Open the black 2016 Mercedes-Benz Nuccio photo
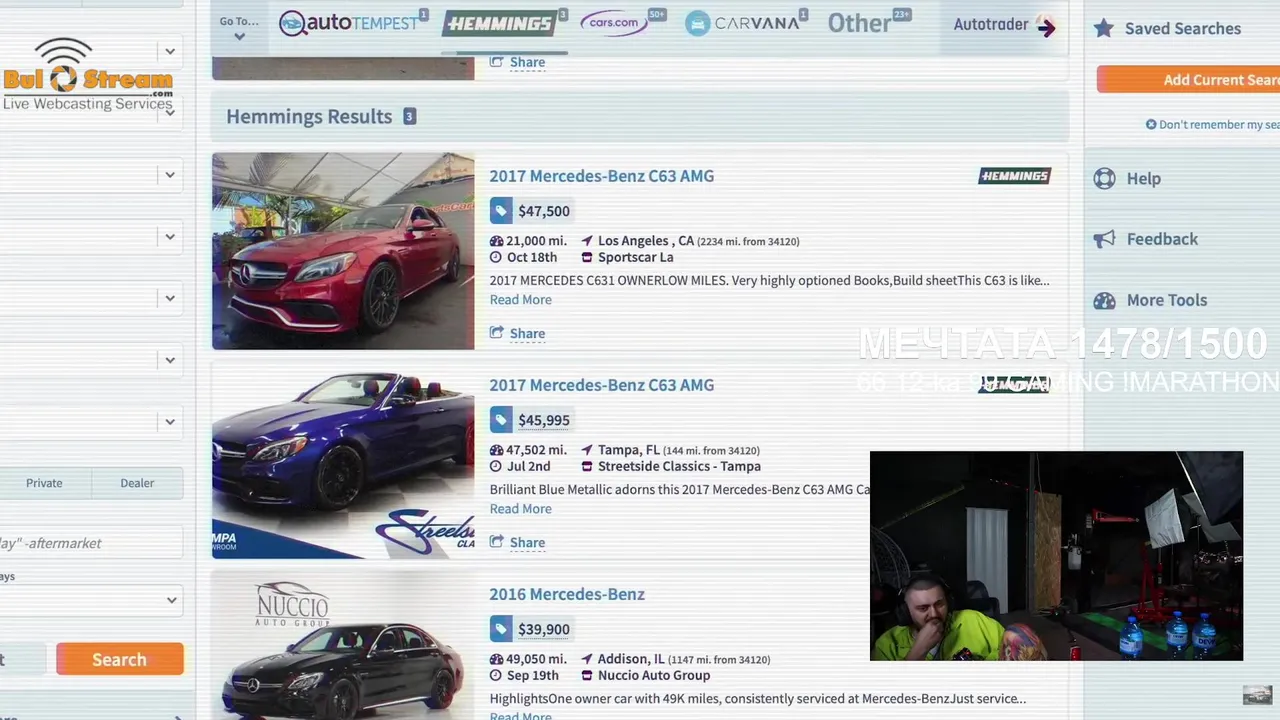1280x720 pixels. tap(343, 646)
